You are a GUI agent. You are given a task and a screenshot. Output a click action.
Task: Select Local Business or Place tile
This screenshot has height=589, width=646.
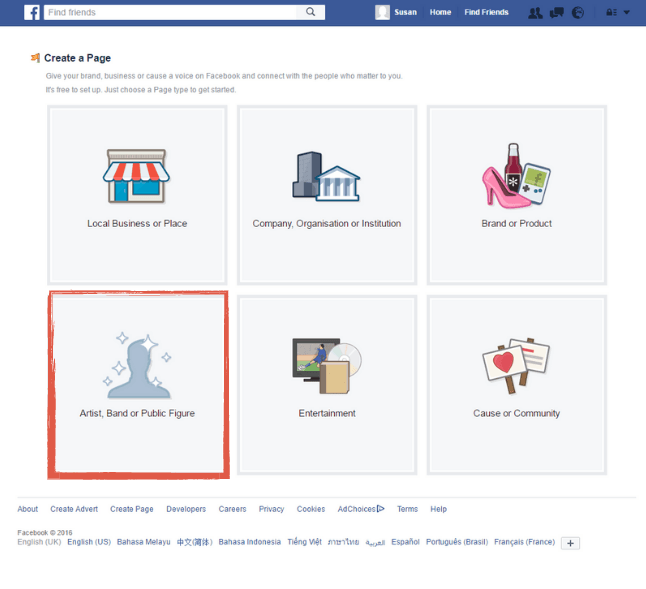pyautogui.click(x=137, y=194)
